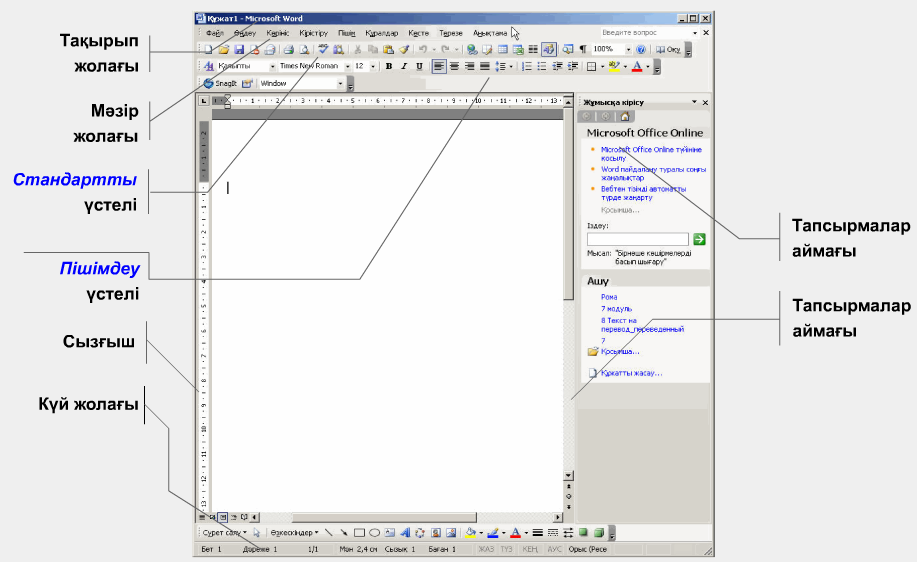Viewport: 917px width, 562px height.
Task: Pick the highlight color marker
Action: pyautogui.click(x=613, y=67)
